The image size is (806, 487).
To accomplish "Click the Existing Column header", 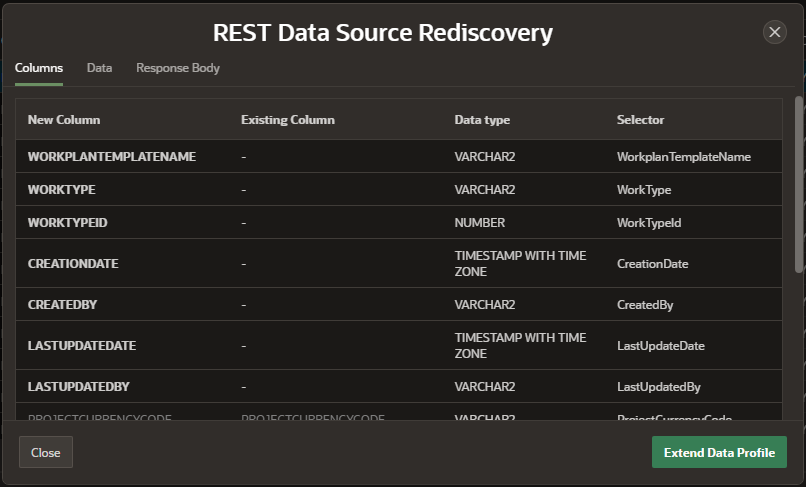I will 288,119.
